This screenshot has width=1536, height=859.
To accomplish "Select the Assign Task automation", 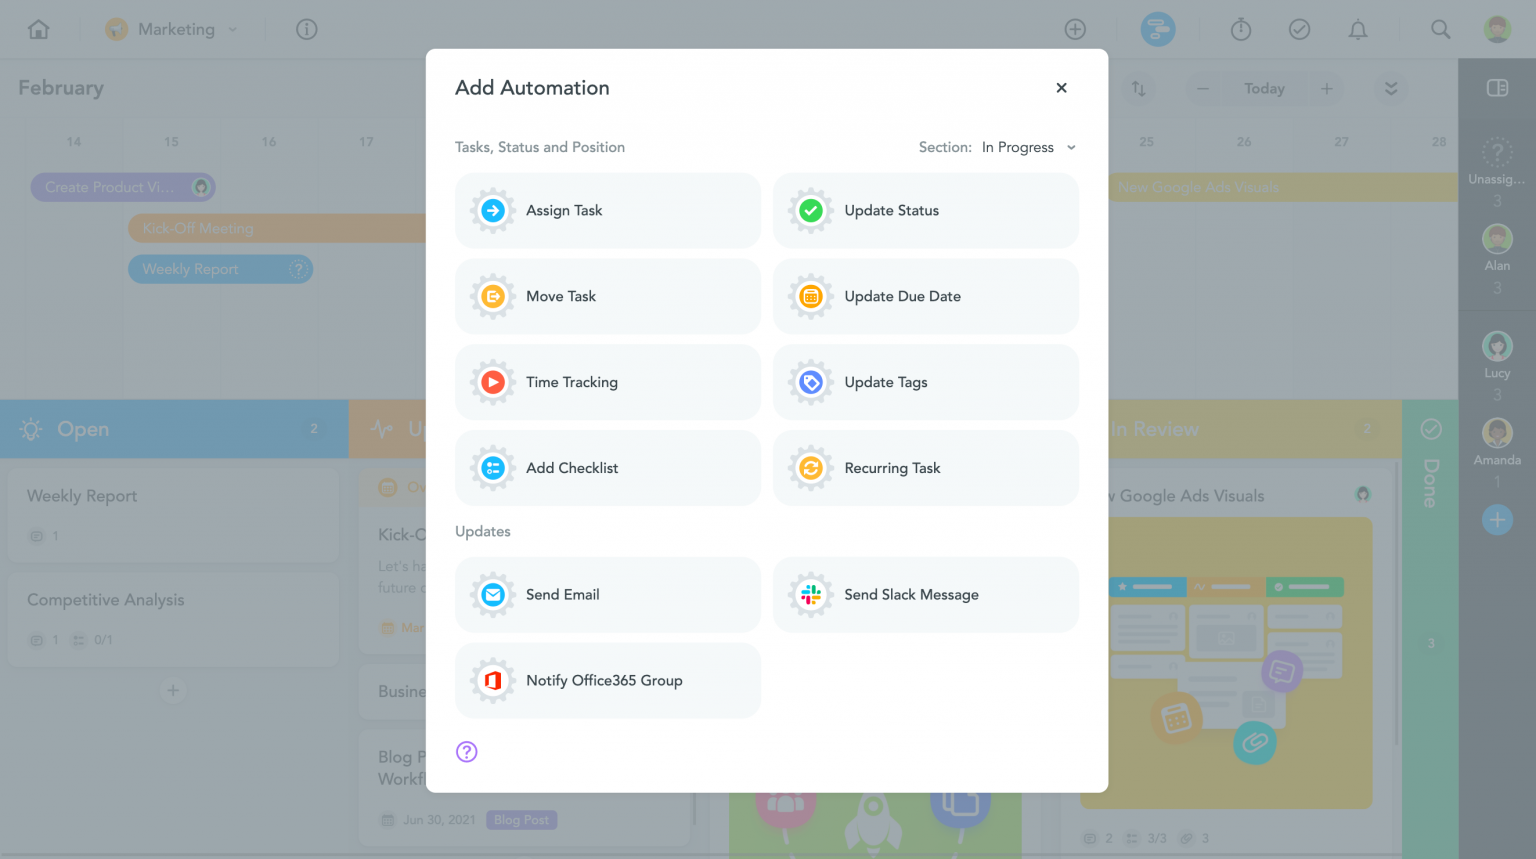I will [607, 211].
